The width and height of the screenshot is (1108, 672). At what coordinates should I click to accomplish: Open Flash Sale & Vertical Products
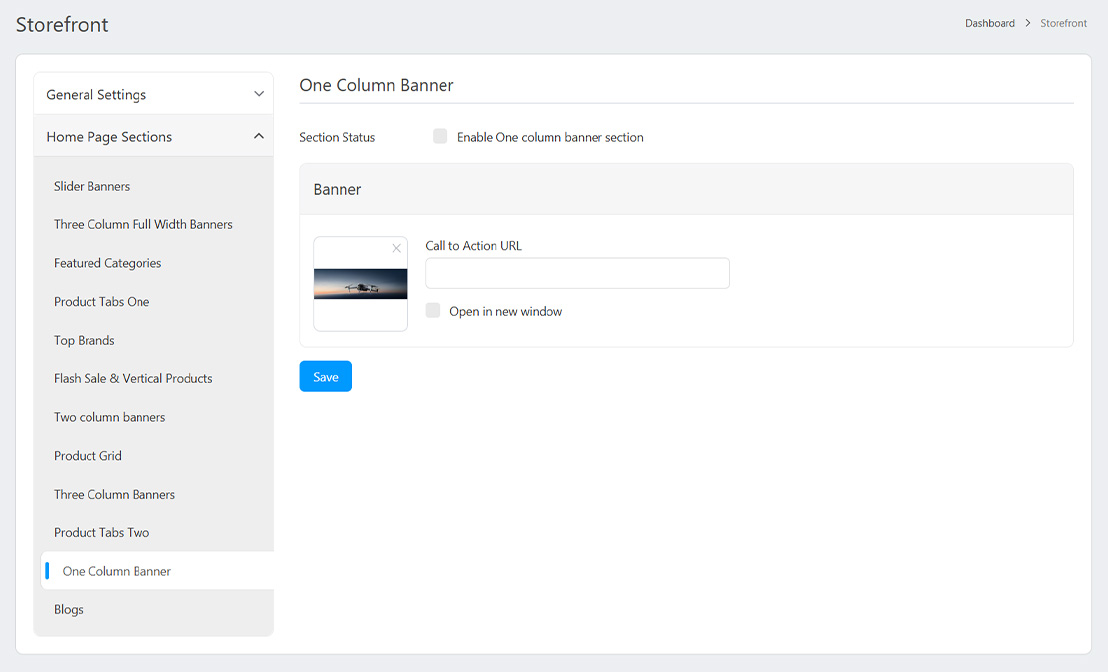(x=133, y=378)
